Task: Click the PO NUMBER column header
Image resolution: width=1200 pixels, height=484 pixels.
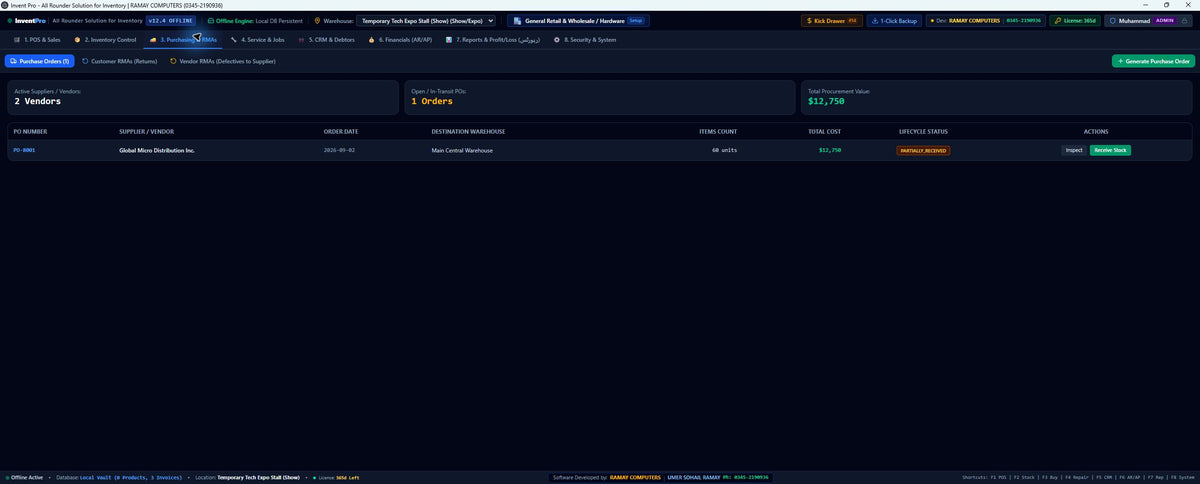Action: (30, 132)
